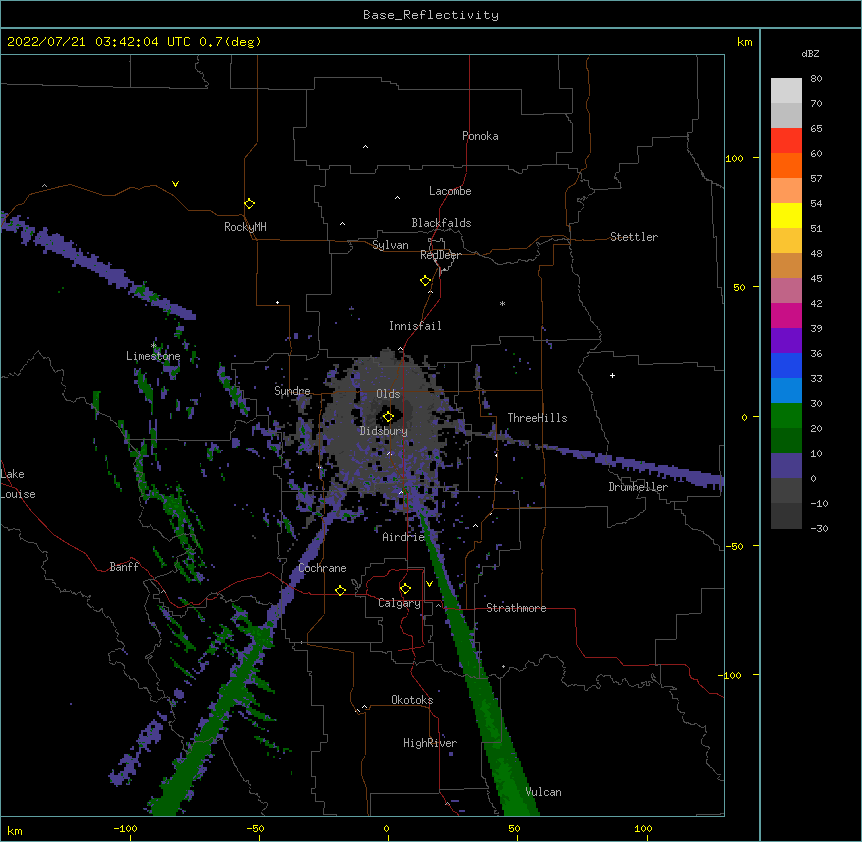The height and width of the screenshot is (842, 862).
Task: Click the yellow marker east of Cochrane
Action: click(340, 591)
